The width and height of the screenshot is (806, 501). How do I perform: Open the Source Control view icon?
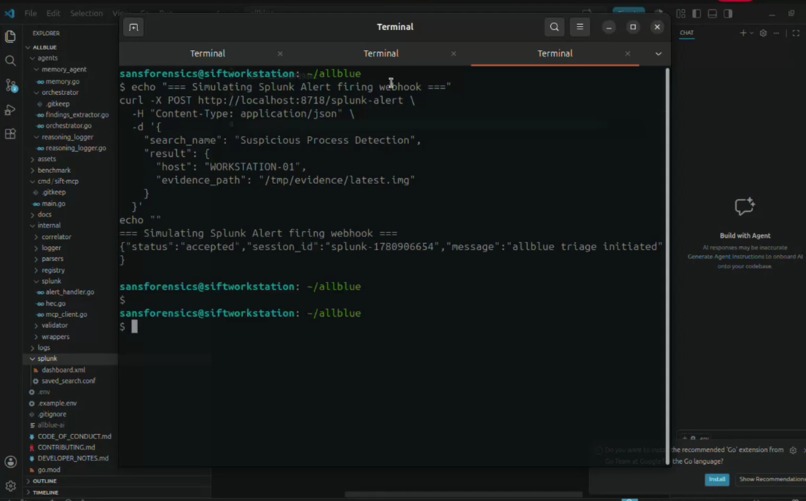(10, 85)
